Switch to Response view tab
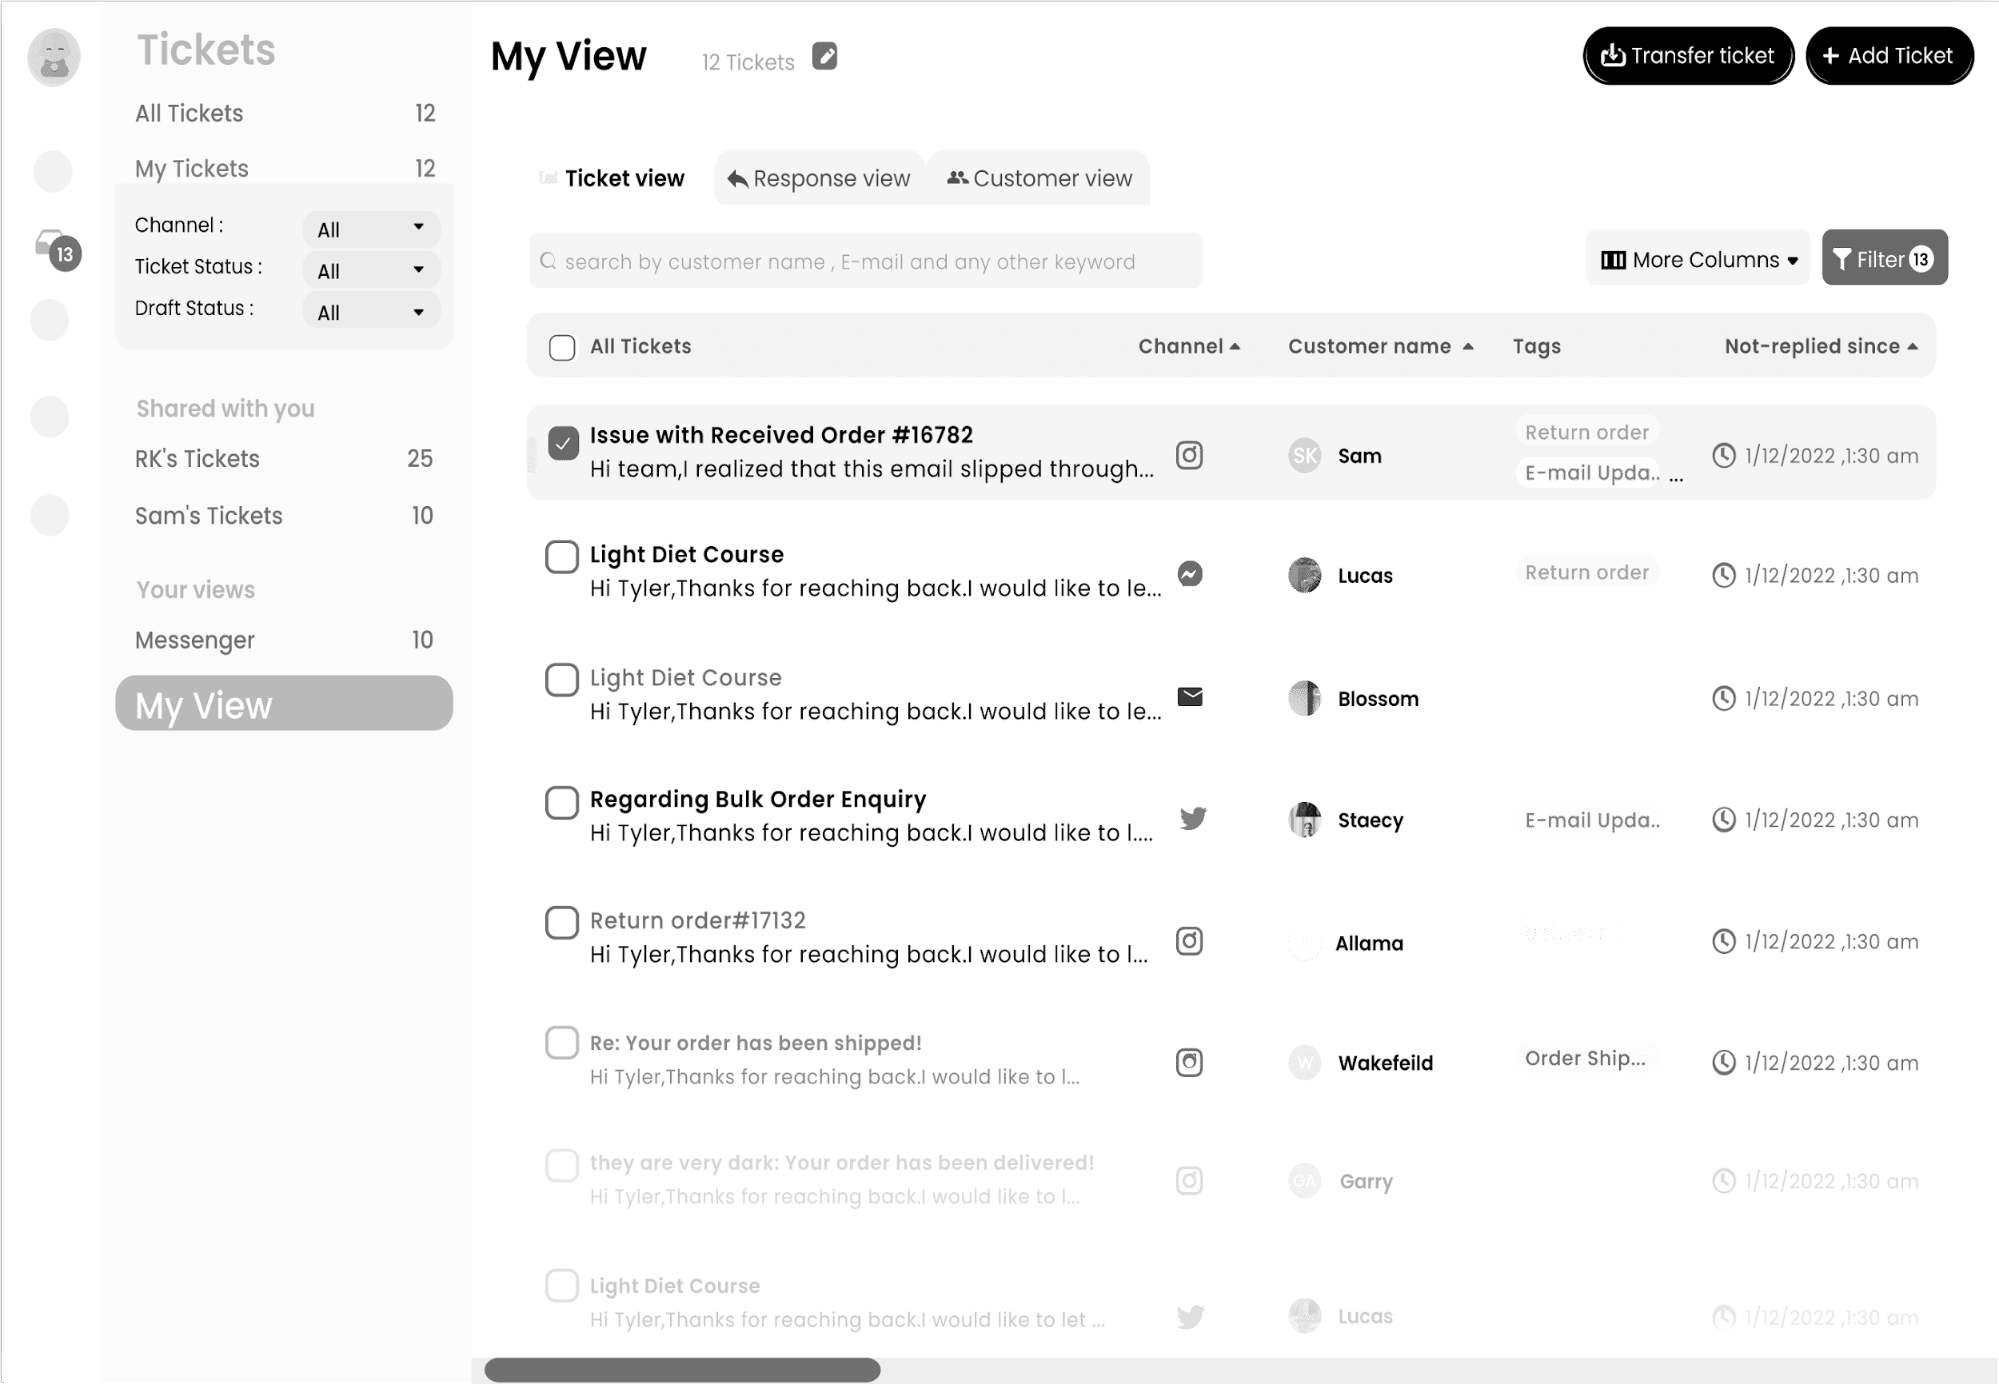 pyautogui.click(x=820, y=178)
